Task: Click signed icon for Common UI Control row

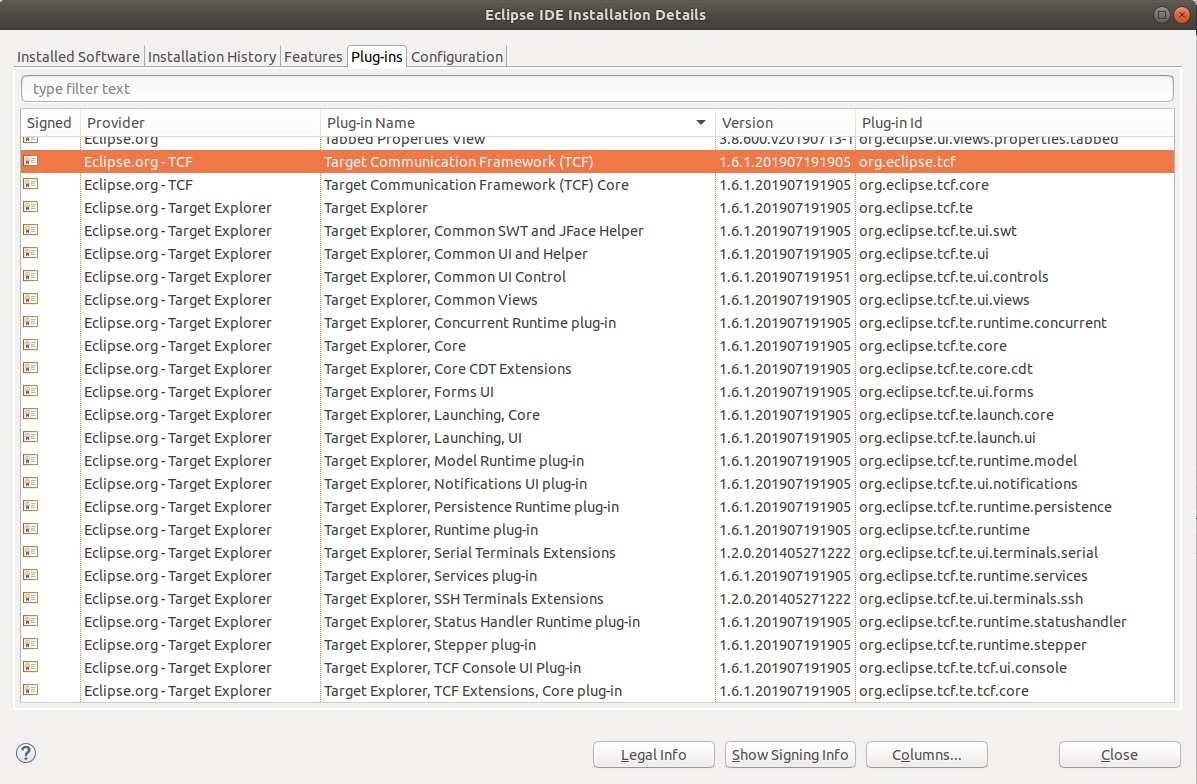Action: click(x=31, y=276)
